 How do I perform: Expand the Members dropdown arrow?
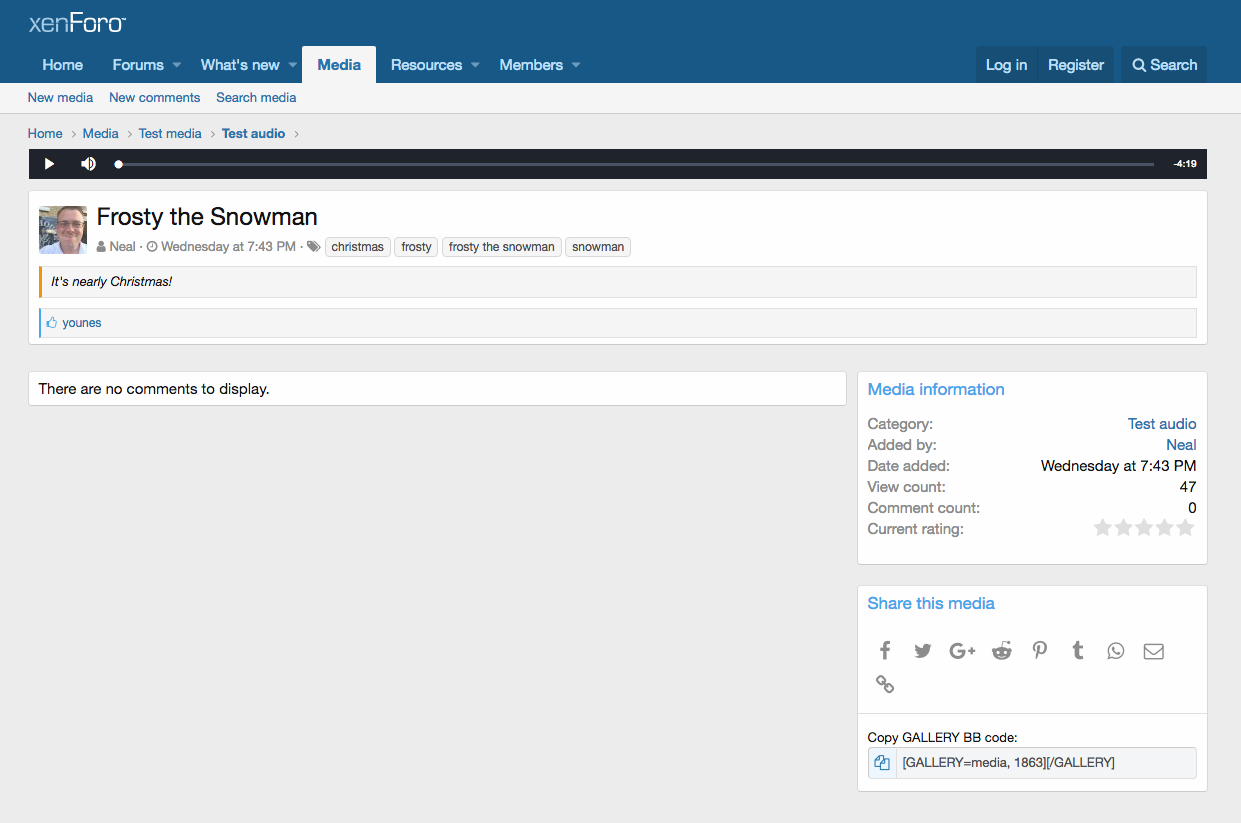coord(576,65)
